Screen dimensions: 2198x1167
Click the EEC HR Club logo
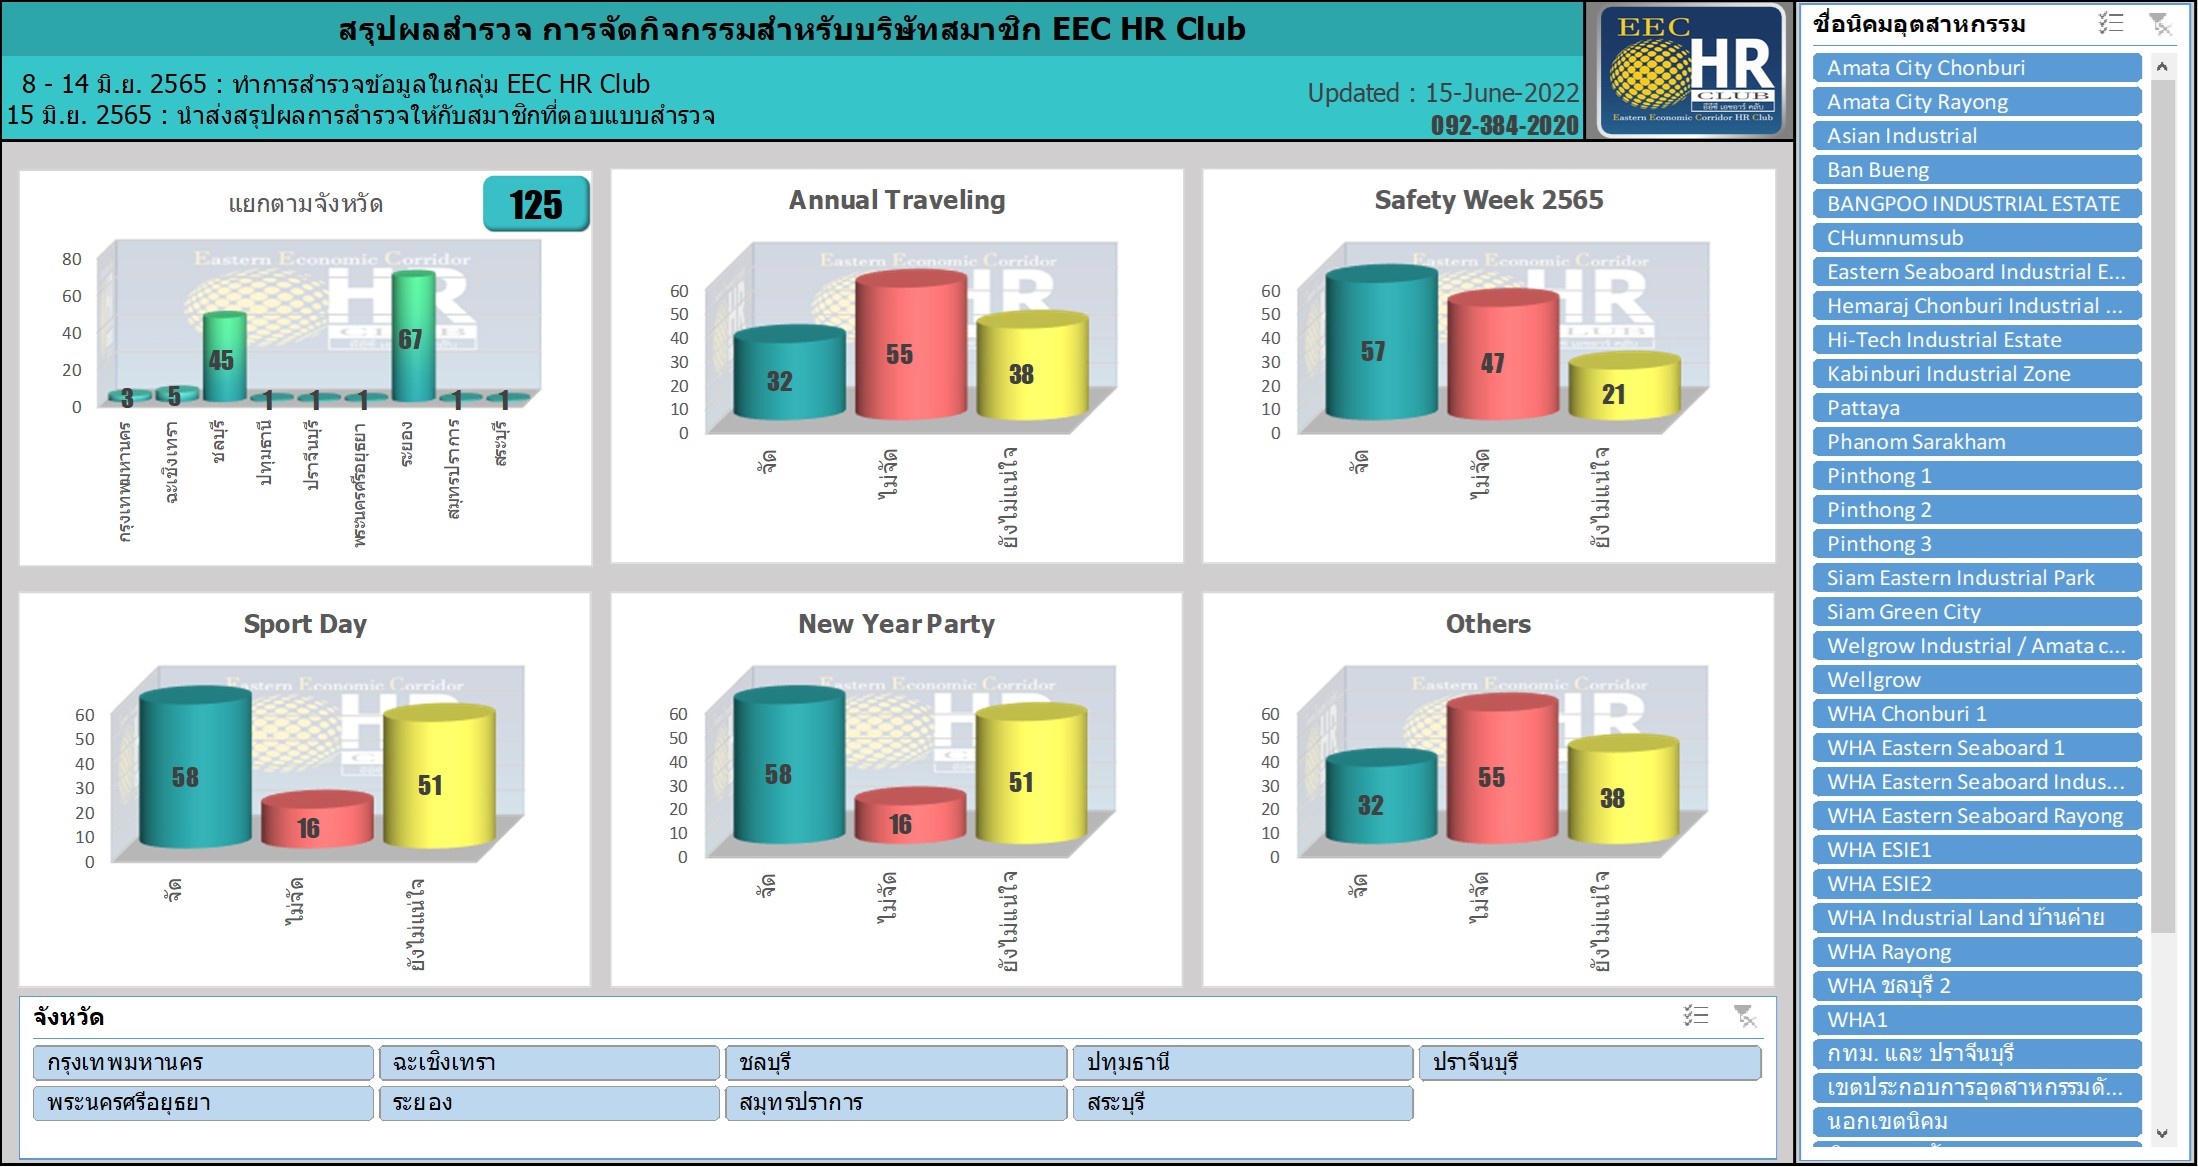(1692, 70)
